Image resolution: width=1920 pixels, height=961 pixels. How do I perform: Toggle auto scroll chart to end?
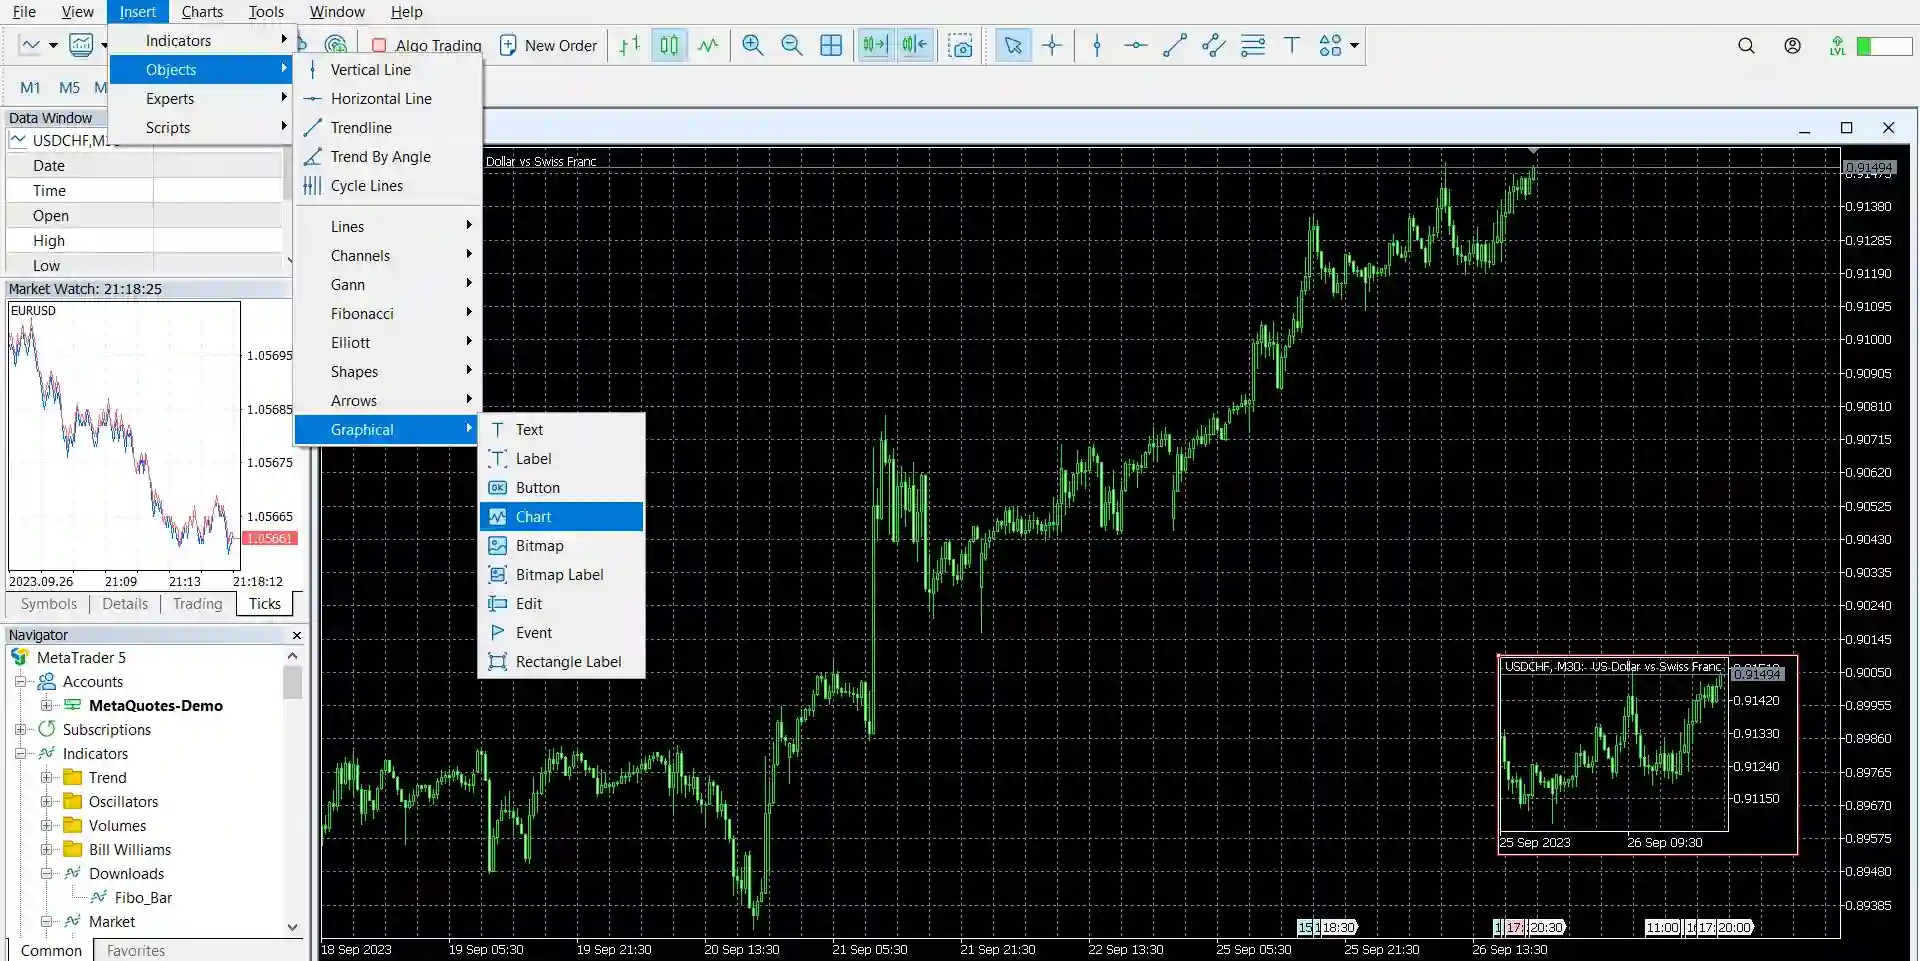[x=875, y=45]
